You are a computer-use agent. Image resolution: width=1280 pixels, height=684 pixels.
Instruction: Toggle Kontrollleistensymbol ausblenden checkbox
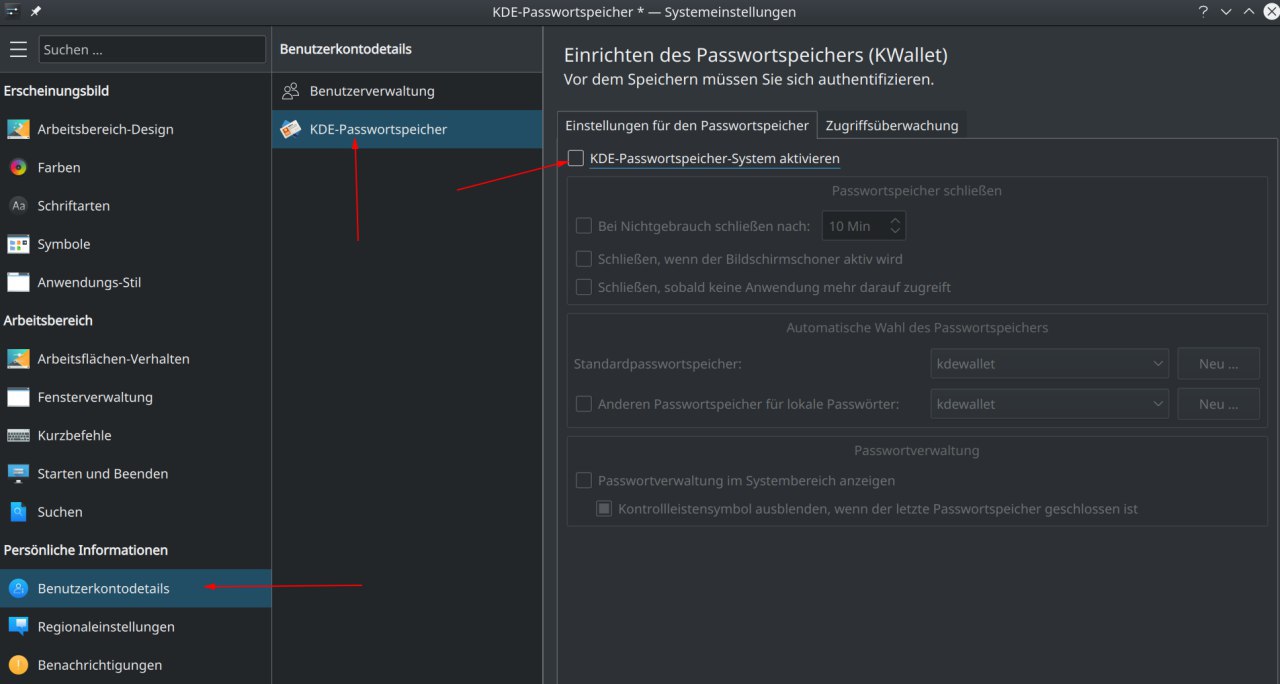tap(604, 509)
